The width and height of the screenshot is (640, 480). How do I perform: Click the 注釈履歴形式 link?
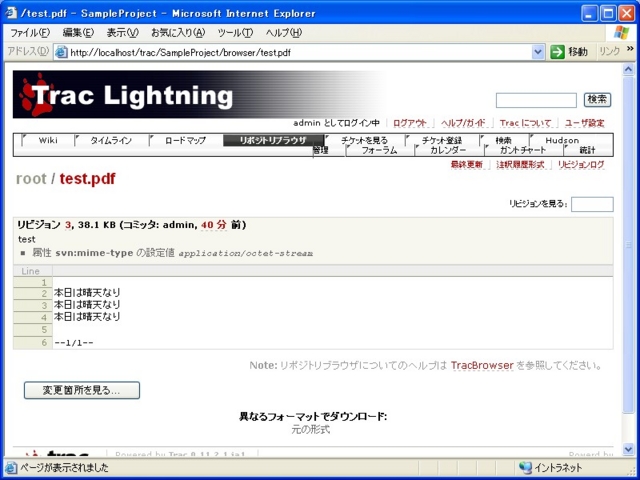pyautogui.click(x=520, y=164)
